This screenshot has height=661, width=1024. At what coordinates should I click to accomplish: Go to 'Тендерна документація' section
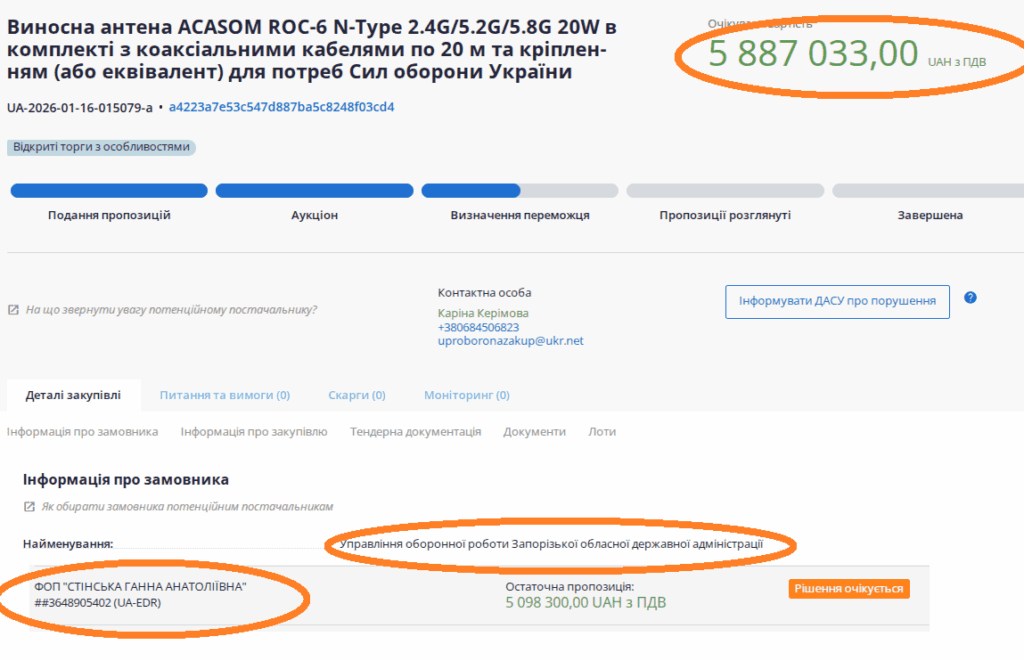(415, 432)
